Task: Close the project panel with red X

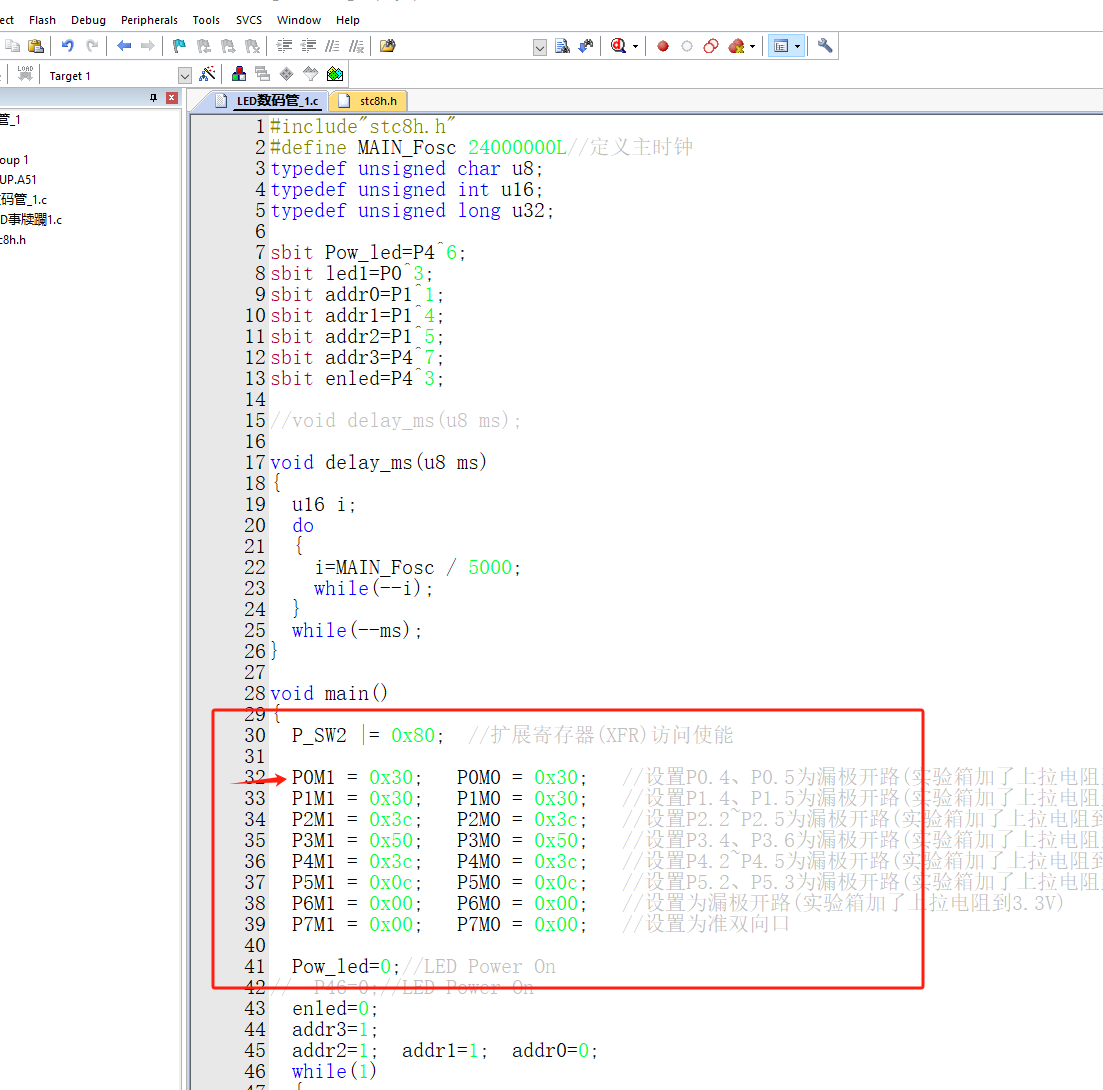Action: tap(172, 98)
